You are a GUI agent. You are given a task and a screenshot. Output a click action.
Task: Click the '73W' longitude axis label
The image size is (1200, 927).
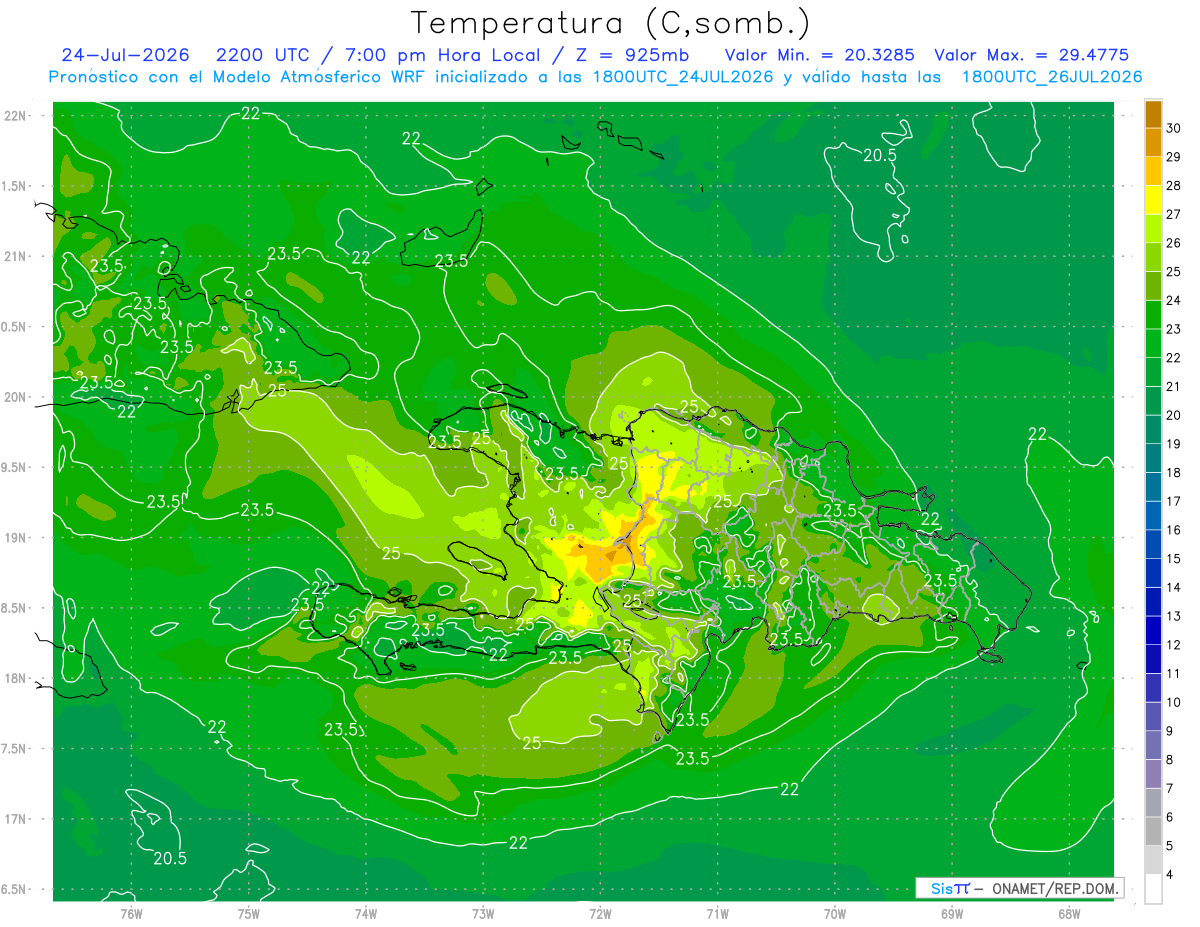pos(483,913)
